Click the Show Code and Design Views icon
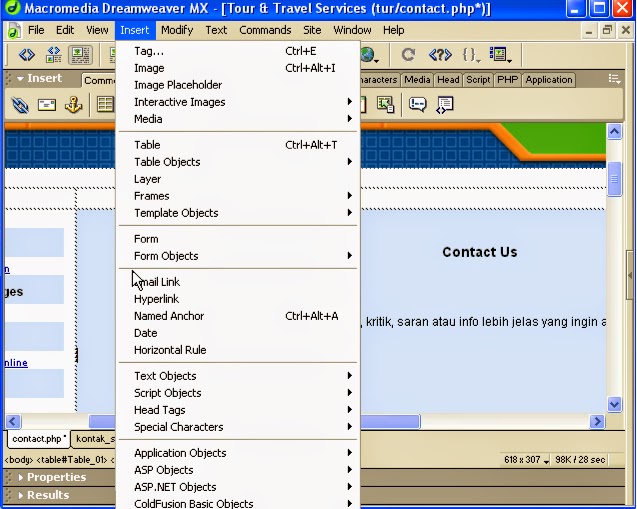Viewport: 637px width, 509px height. click(x=54, y=54)
